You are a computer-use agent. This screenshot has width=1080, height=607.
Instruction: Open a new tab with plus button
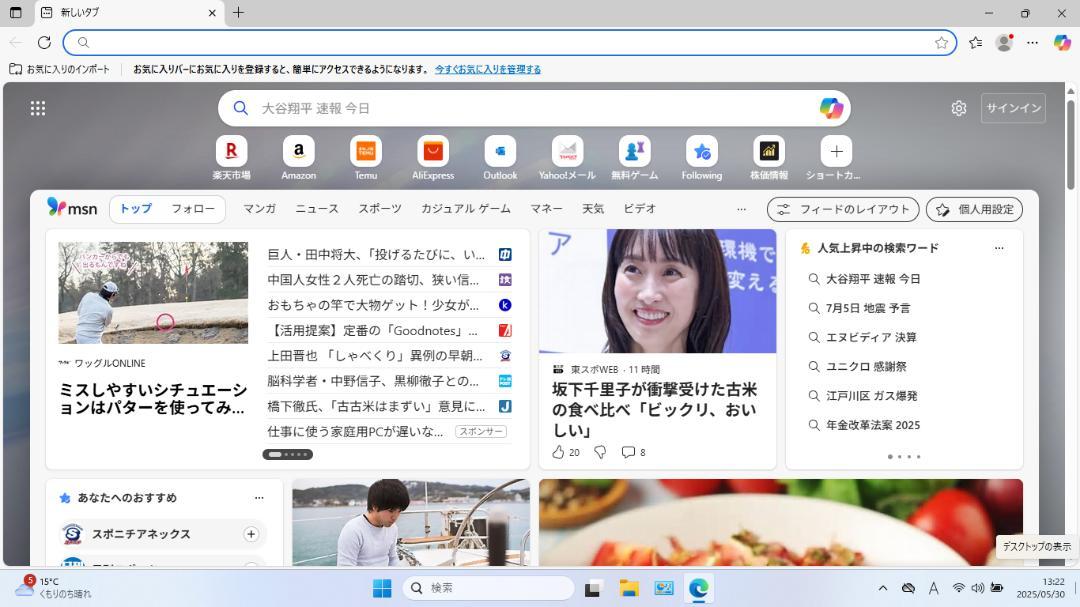click(x=238, y=12)
